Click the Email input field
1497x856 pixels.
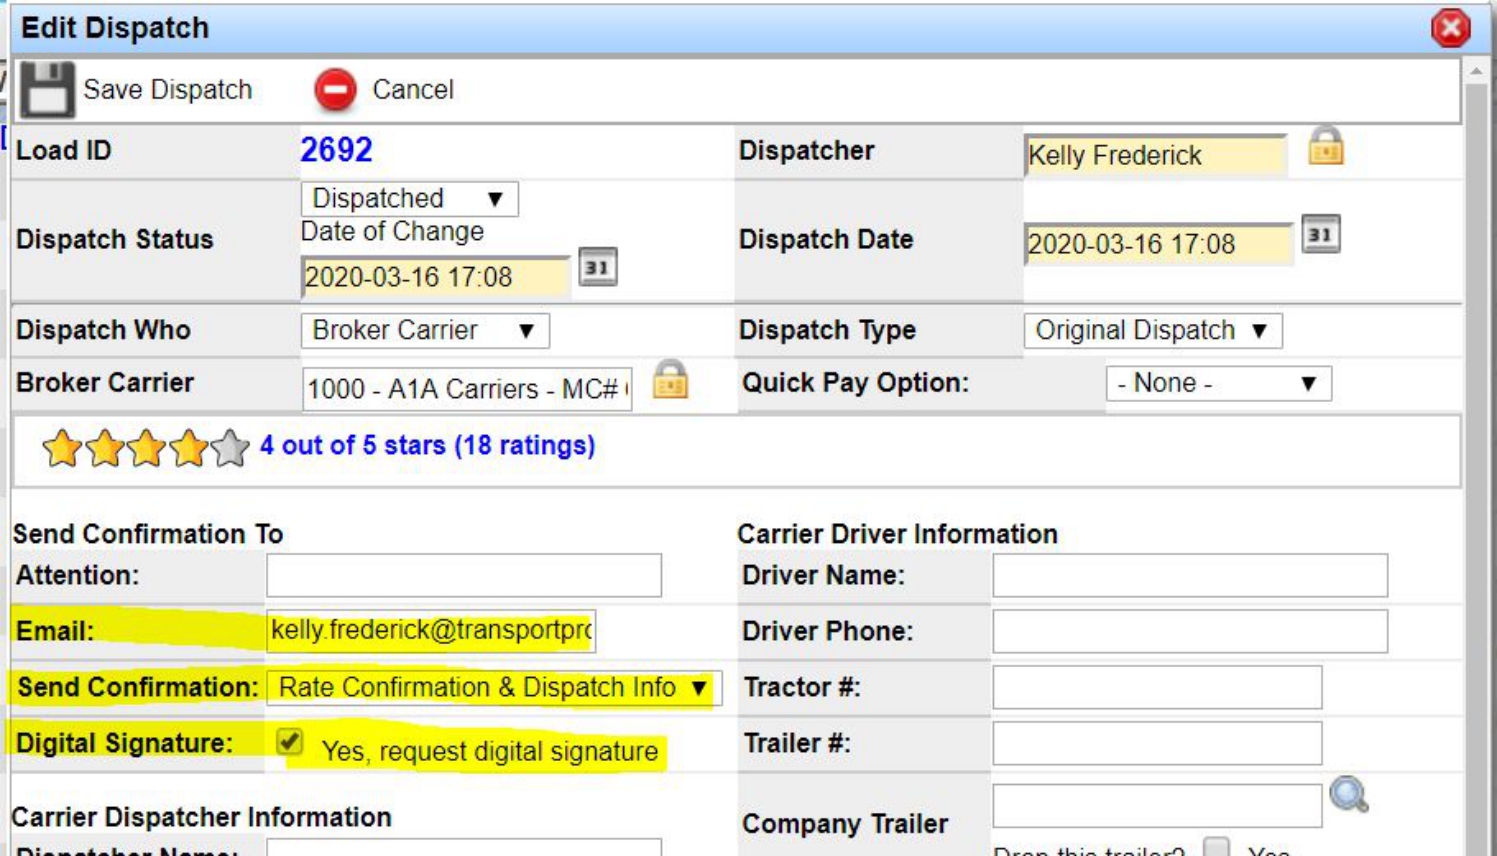pos(431,631)
